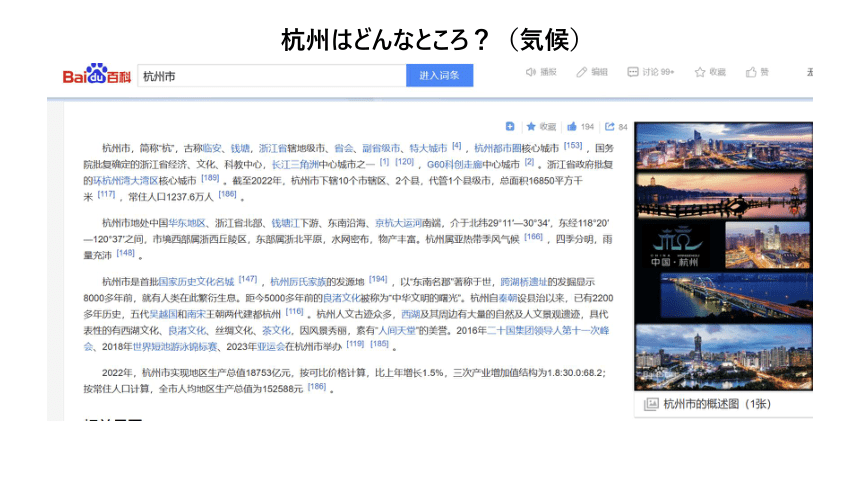
Task: Open the illuminated bridge night photo
Action: [736, 296]
